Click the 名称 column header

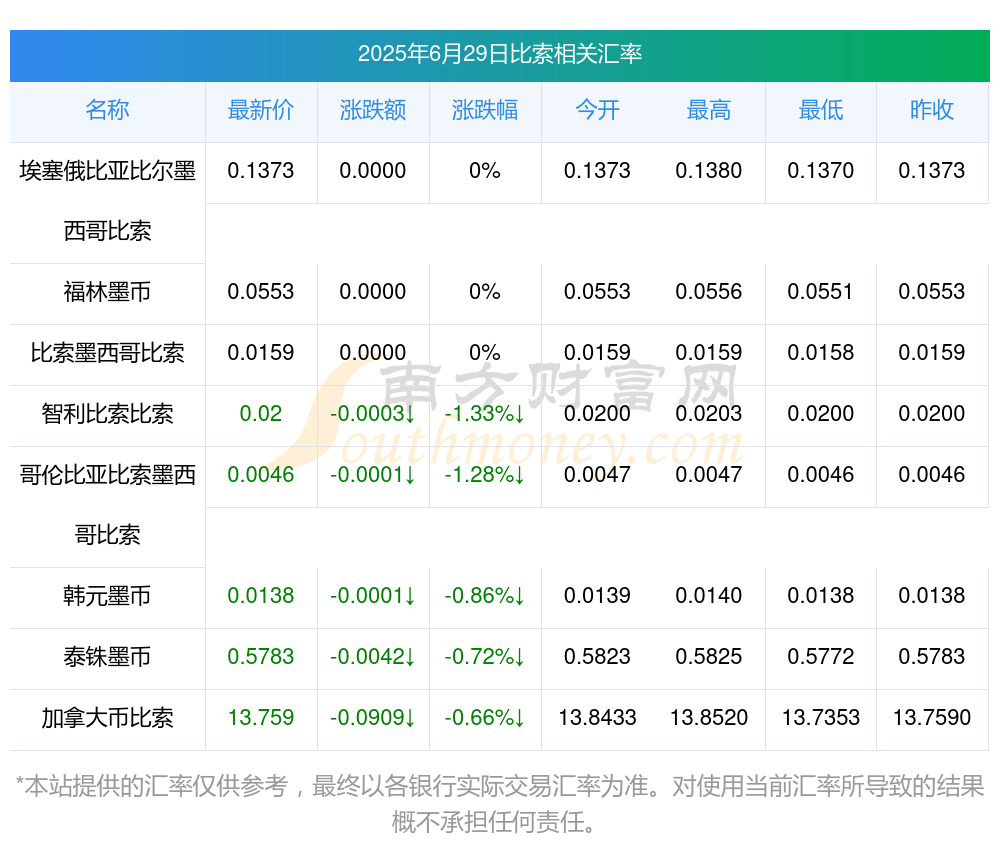pyautogui.click(x=107, y=110)
